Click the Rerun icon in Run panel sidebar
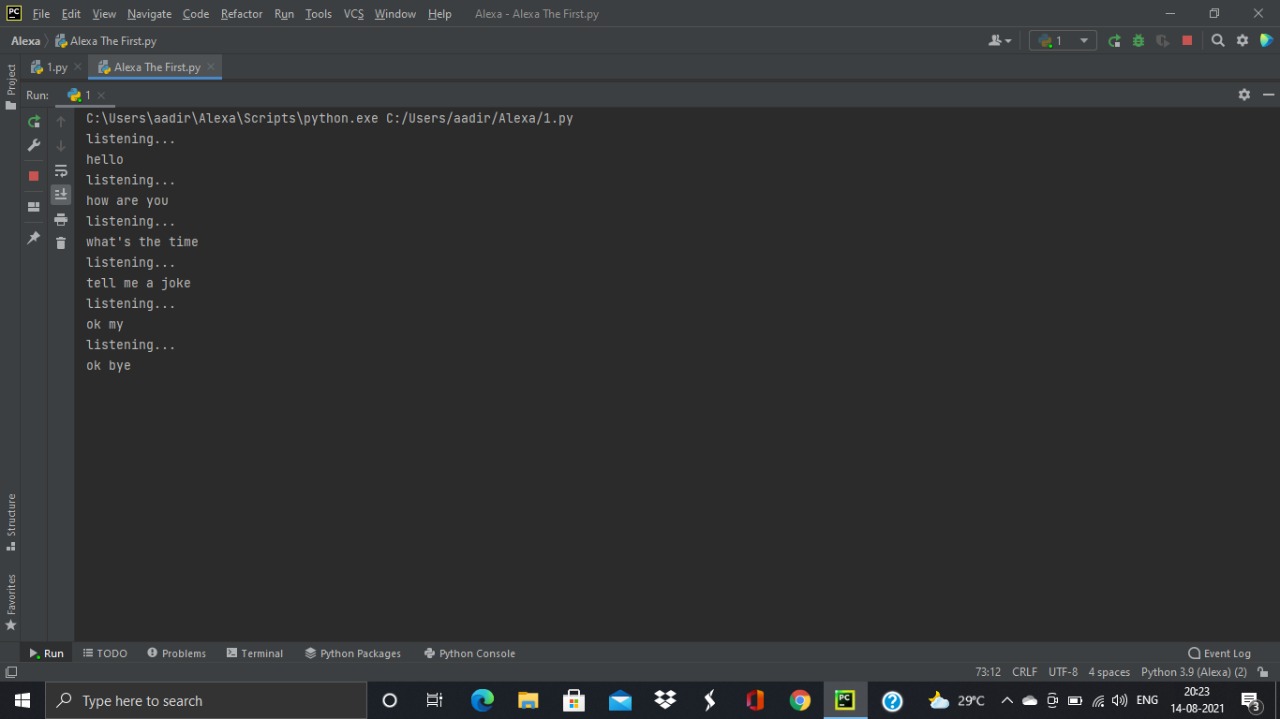Image resolution: width=1280 pixels, height=719 pixels. pos(34,121)
